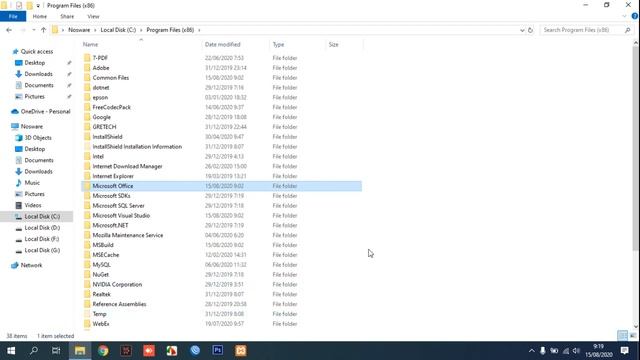
Task: Click the Quick Access Toolbar properties icon
Action: tap(19, 5)
